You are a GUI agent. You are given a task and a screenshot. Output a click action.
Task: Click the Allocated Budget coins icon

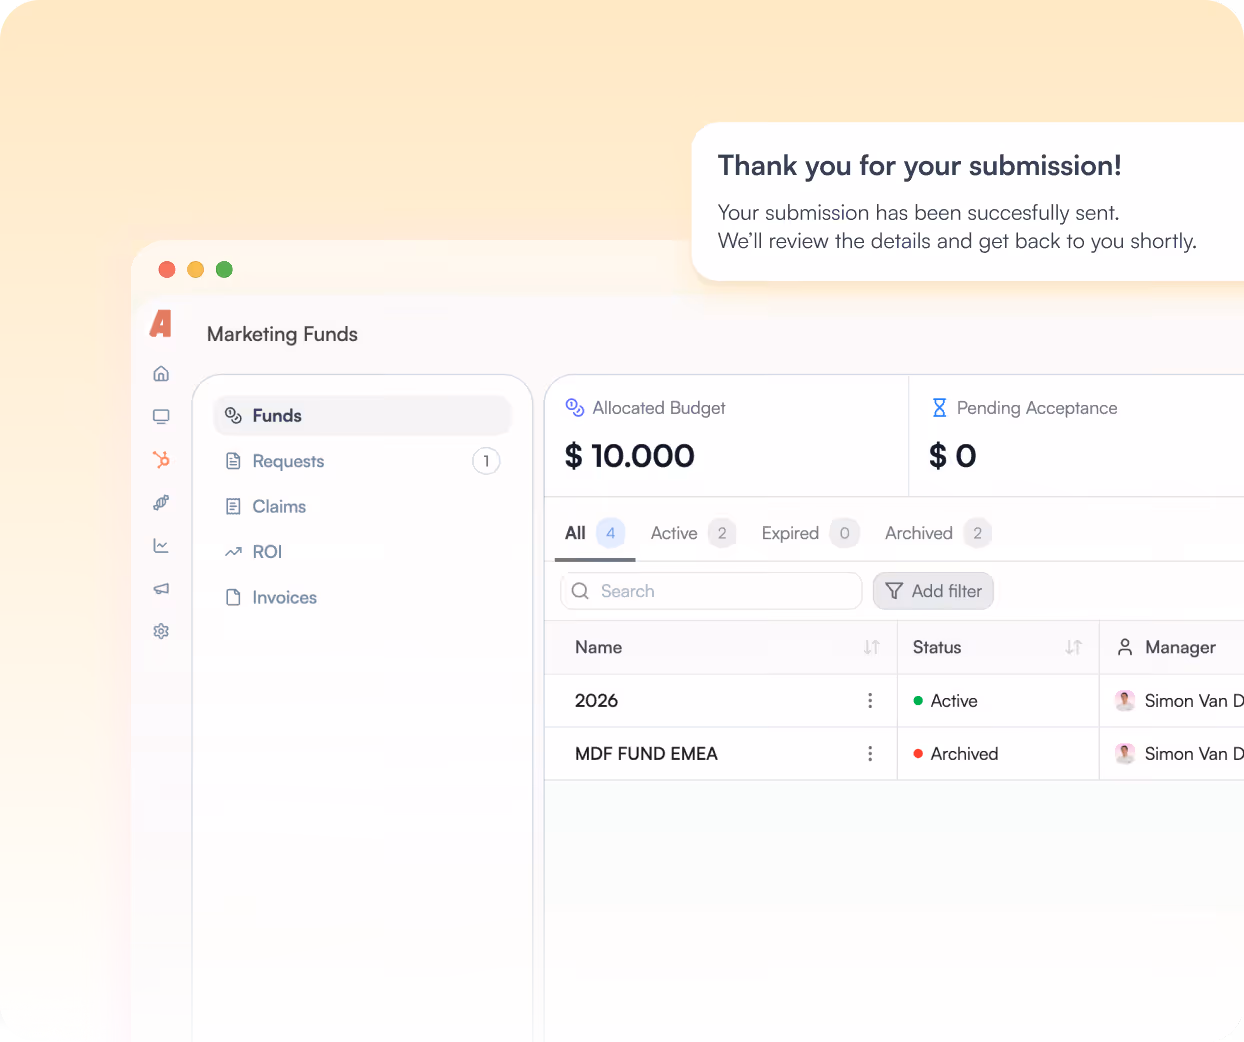point(575,407)
